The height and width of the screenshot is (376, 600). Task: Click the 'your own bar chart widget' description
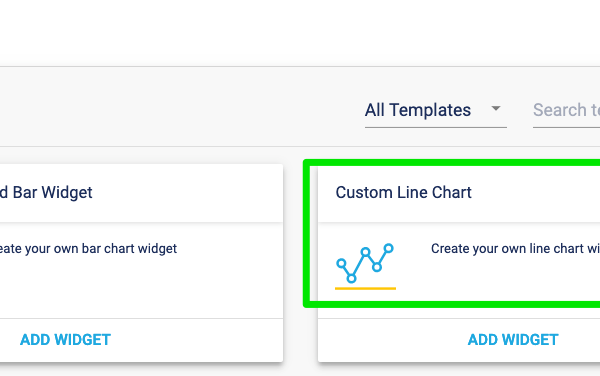point(88,249)
